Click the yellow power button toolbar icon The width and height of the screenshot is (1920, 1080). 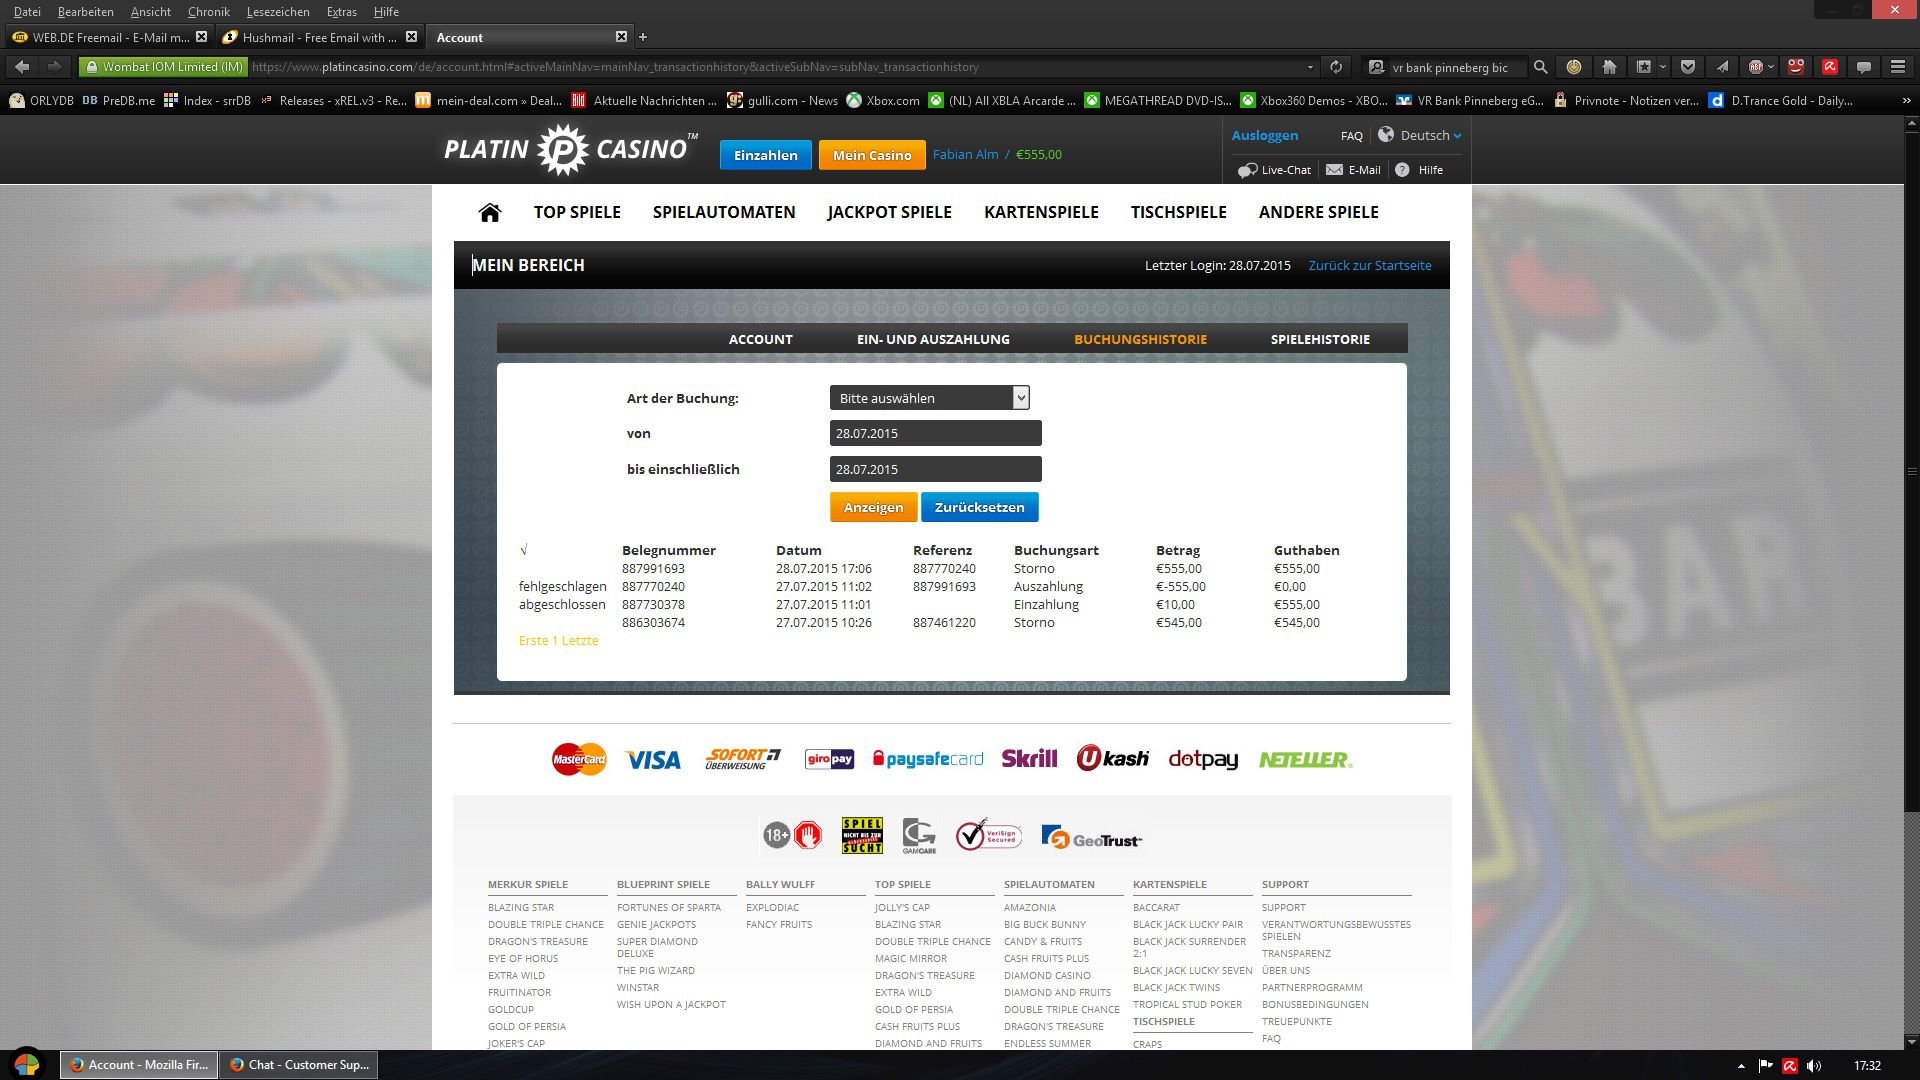pos(1574,67)
